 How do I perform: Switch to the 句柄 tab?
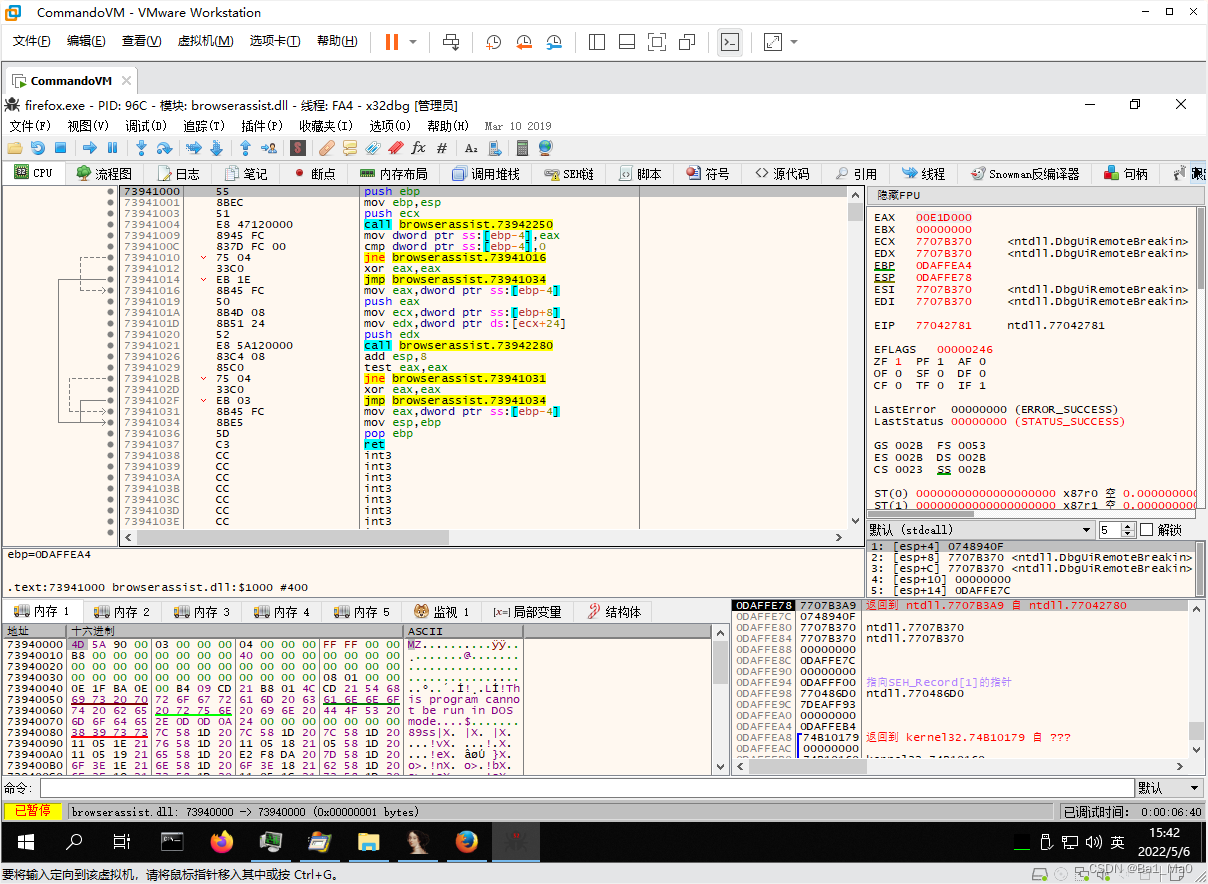1126,173
